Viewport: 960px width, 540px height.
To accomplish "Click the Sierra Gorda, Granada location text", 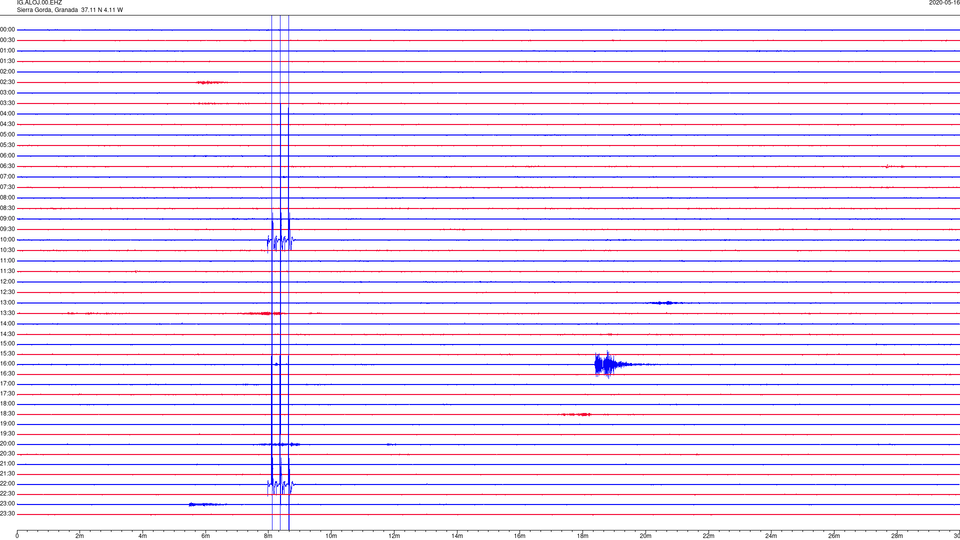I will pyautogui.click(x=48, y=10).
